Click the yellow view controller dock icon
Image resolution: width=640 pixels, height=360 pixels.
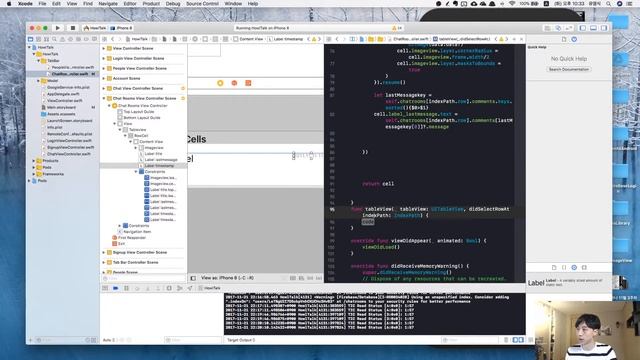click(x=220, y=83)
